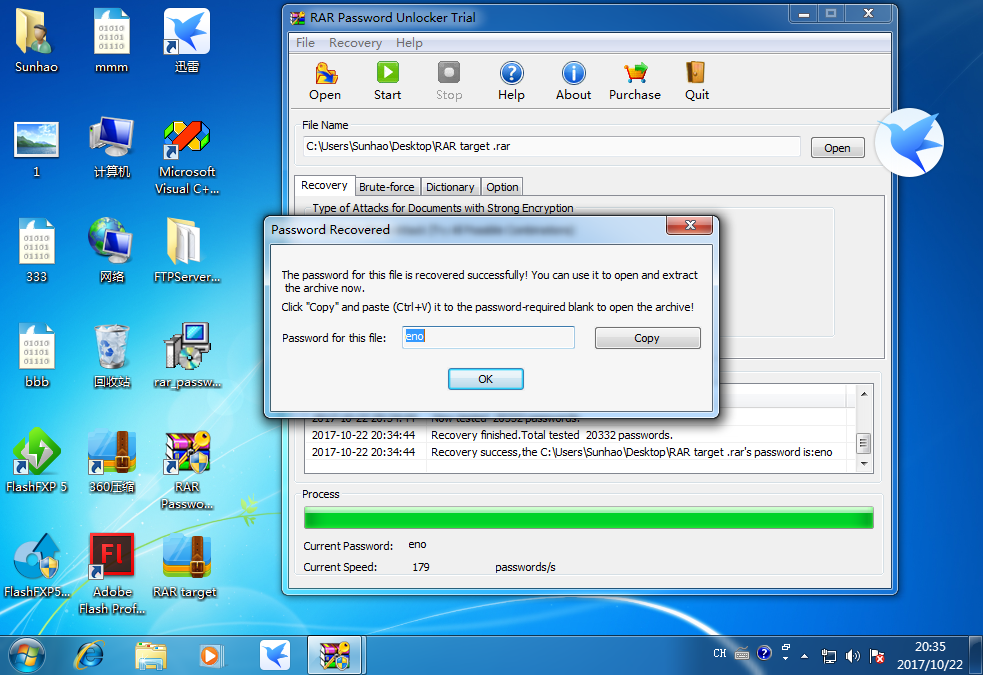The image size is (983, 675).
Task: Select the RAR target archive on desktop
Action: (x=186, y=565)
